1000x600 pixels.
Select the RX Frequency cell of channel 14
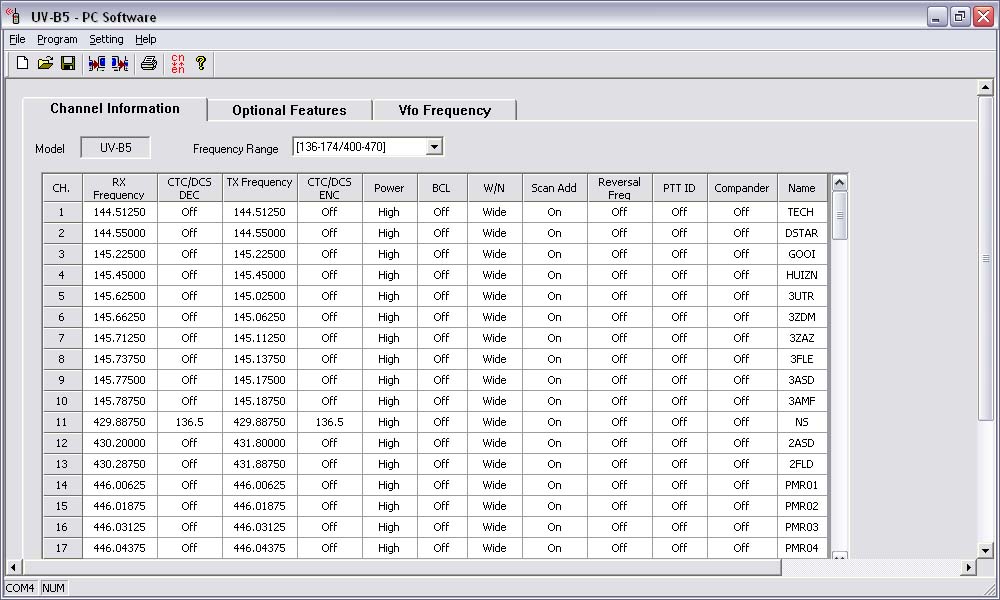[119, 485]
